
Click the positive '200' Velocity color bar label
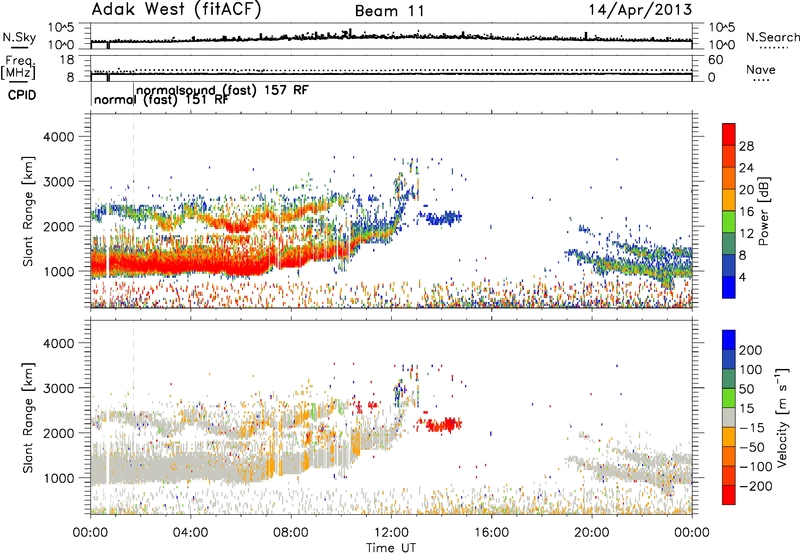click(x=751, y=350)
